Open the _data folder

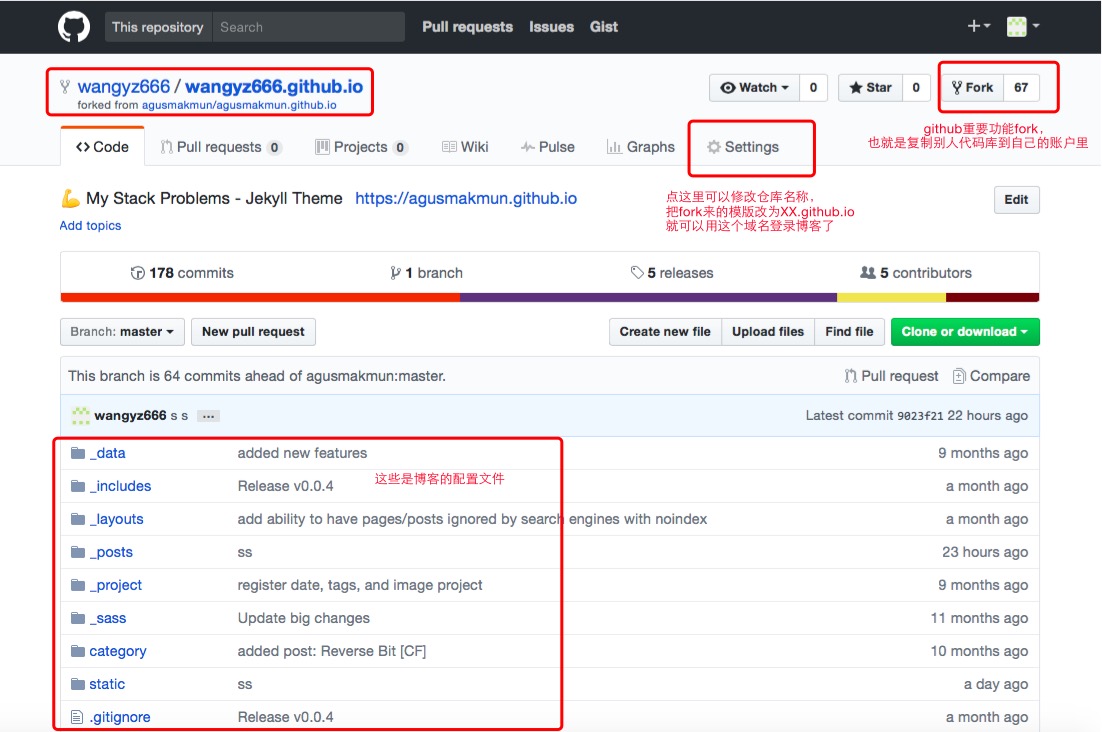(x=108, y=453)
